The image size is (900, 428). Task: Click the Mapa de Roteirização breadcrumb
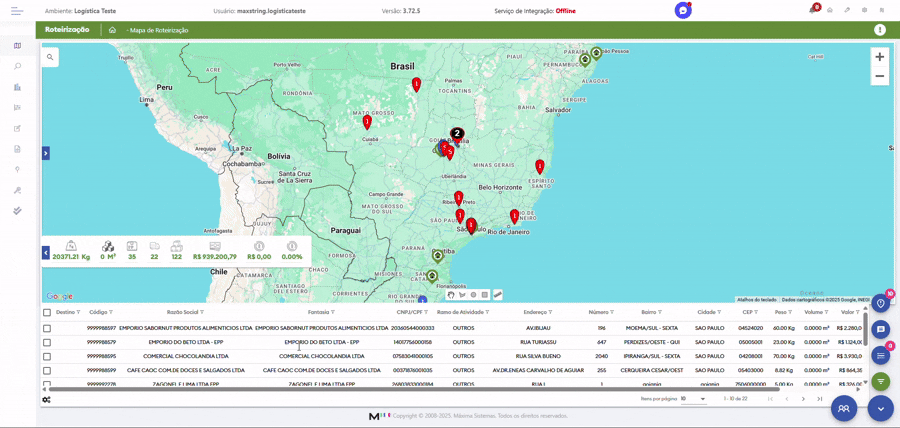click(159, 30)
